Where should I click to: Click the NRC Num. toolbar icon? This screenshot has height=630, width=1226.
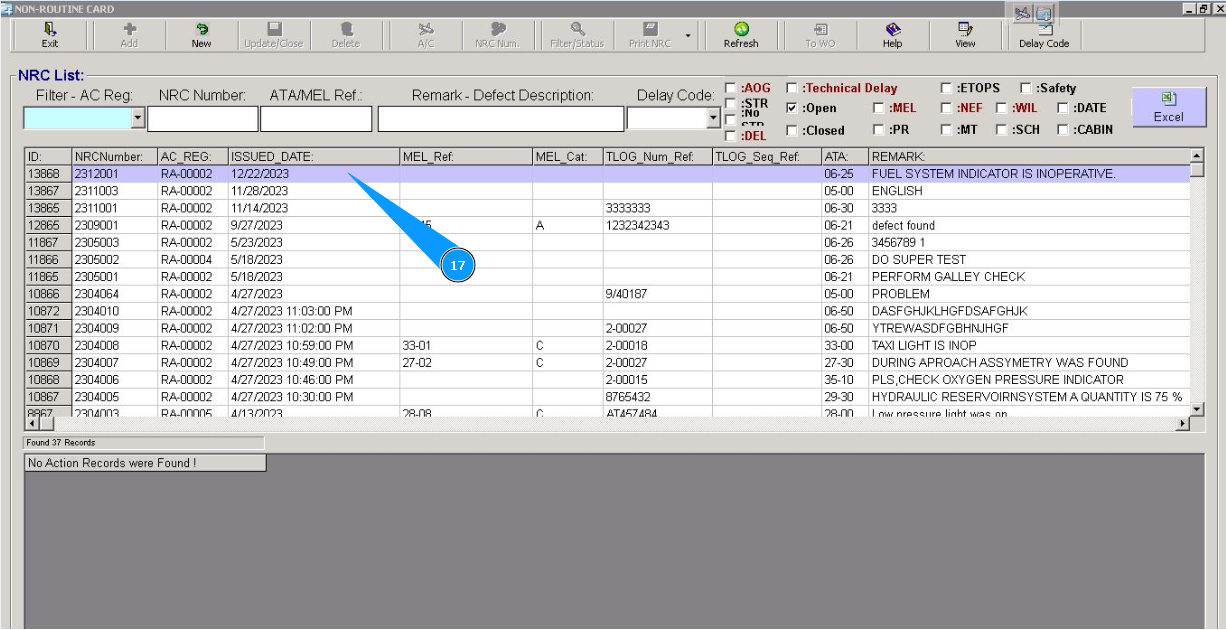point(497,35)
